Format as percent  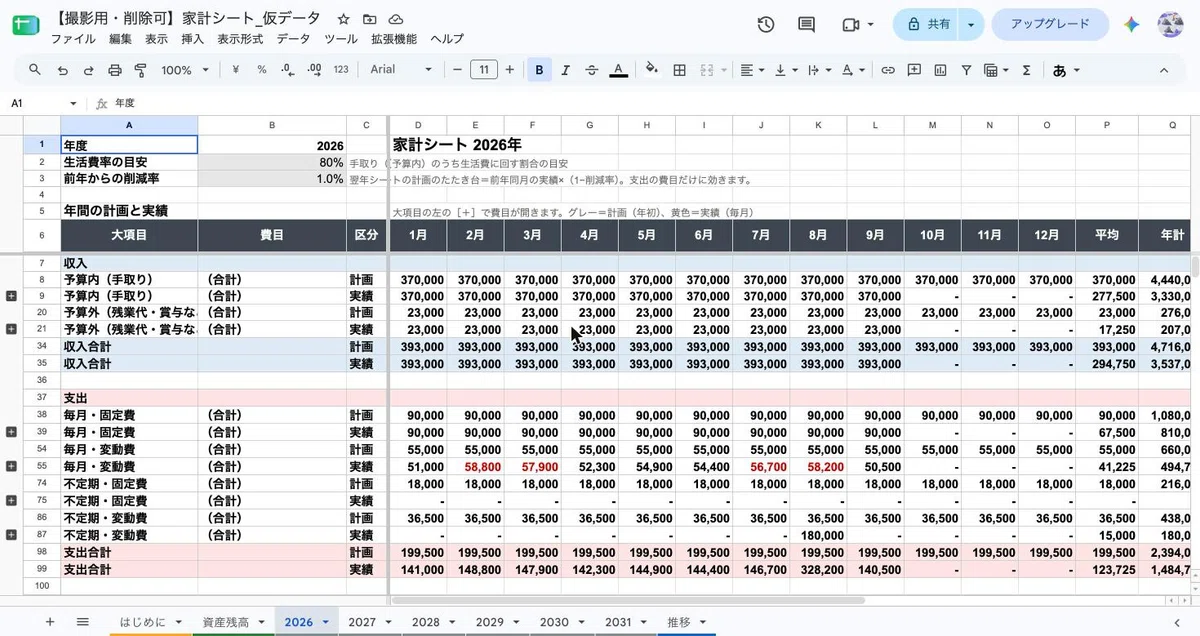(x=261, y=70)
